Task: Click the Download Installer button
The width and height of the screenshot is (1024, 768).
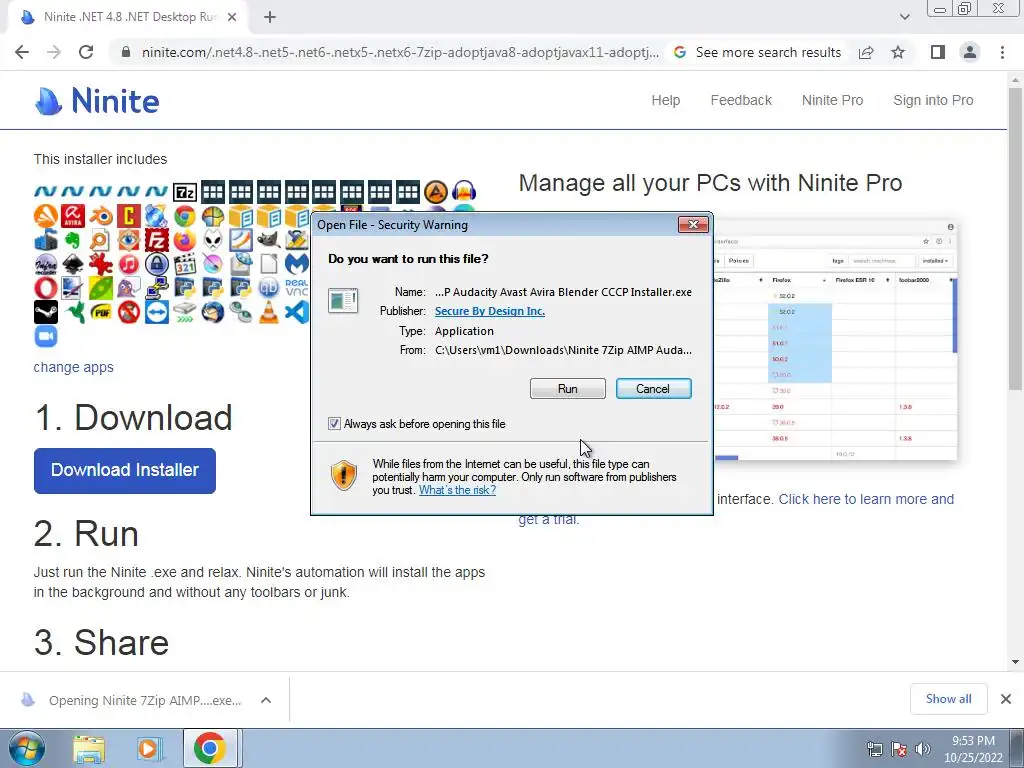Action: tap(125, 470)
